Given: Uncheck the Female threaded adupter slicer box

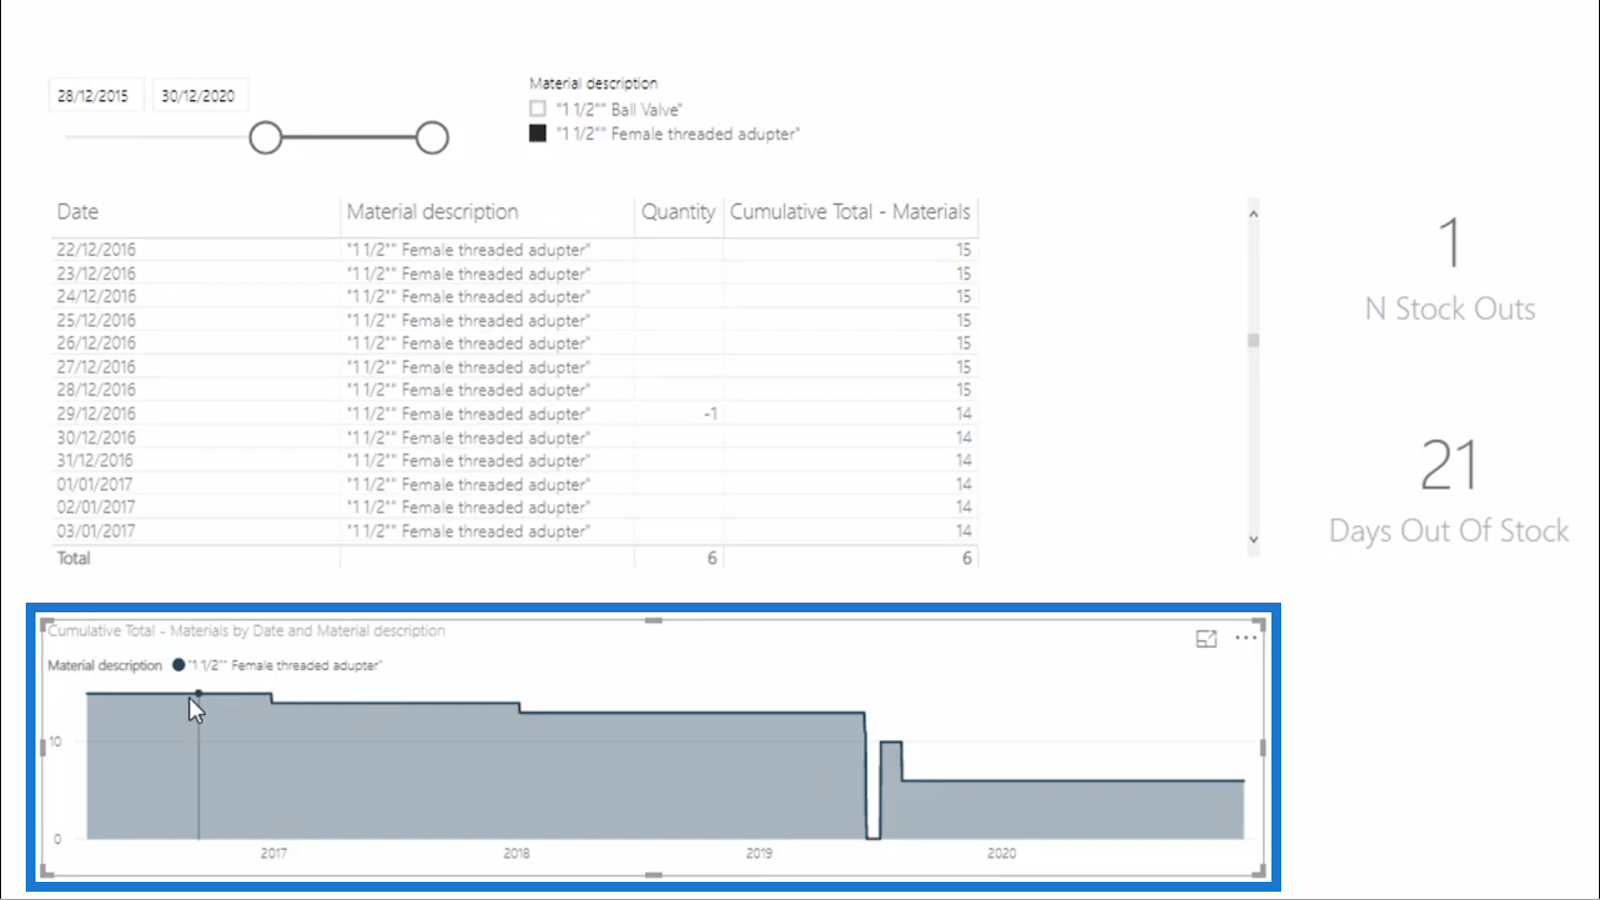Looking at the screenshot, I should coord(538,133).
